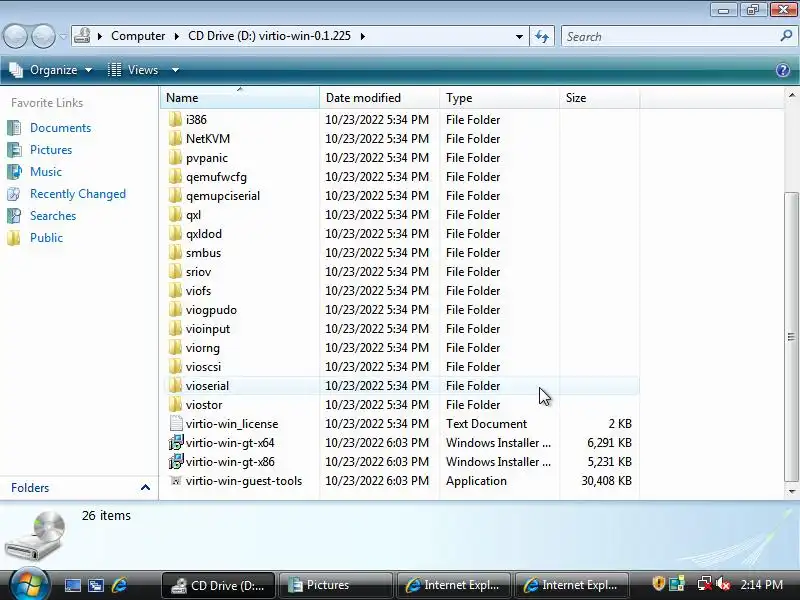The width and height of the screenshot is (800, 600).
Task: Open the Organize dropdown menu
Action: pyautogui.click(x=51, y=70)
